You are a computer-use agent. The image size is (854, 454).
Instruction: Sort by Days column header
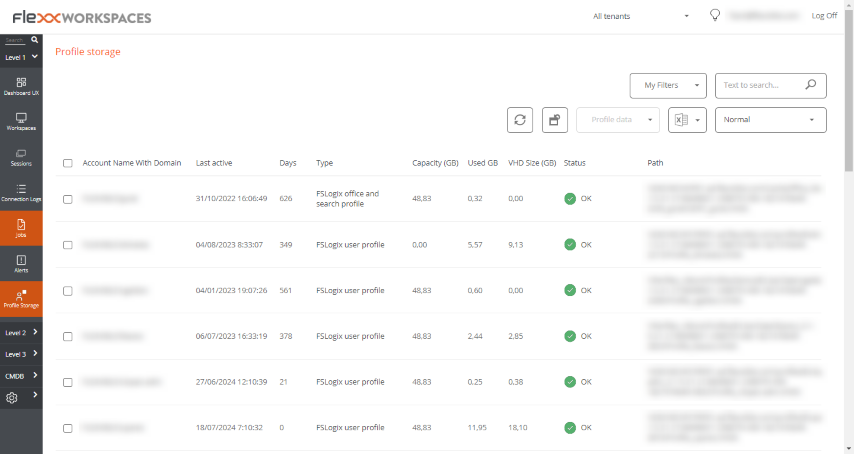(288, 163)
